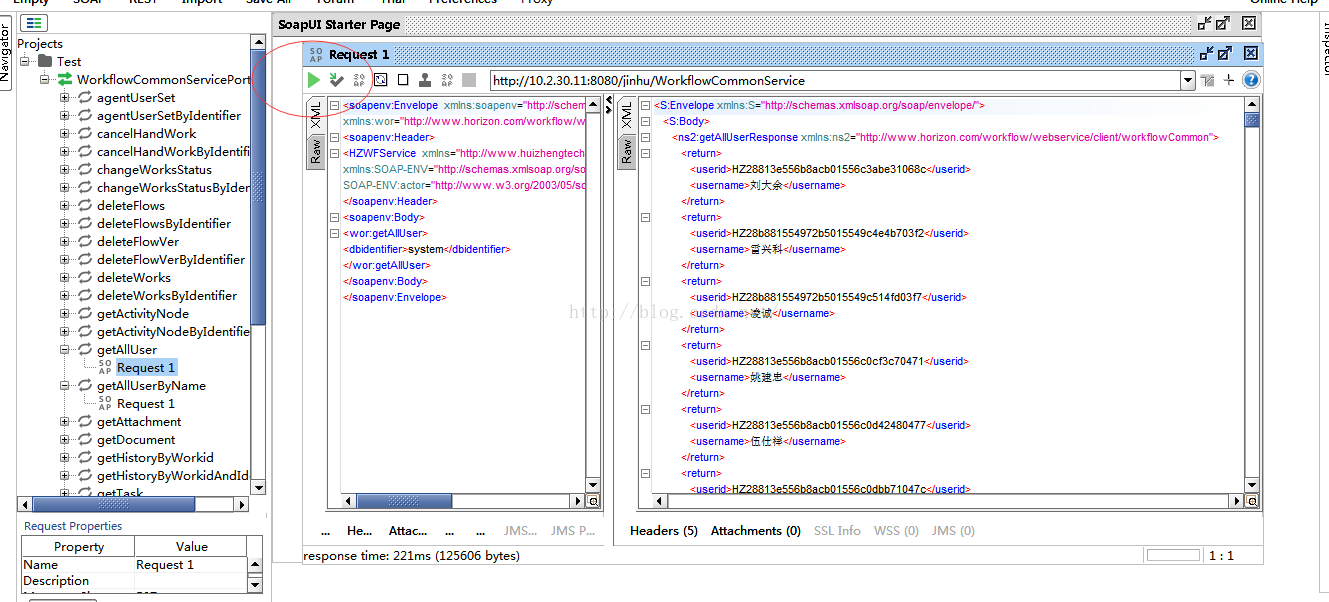Image resolution: width=1329 pixels, height=602 pixels.
Task: Expand the getAttachment operation node
Action: pyautogui.click(x=65, y=421)
